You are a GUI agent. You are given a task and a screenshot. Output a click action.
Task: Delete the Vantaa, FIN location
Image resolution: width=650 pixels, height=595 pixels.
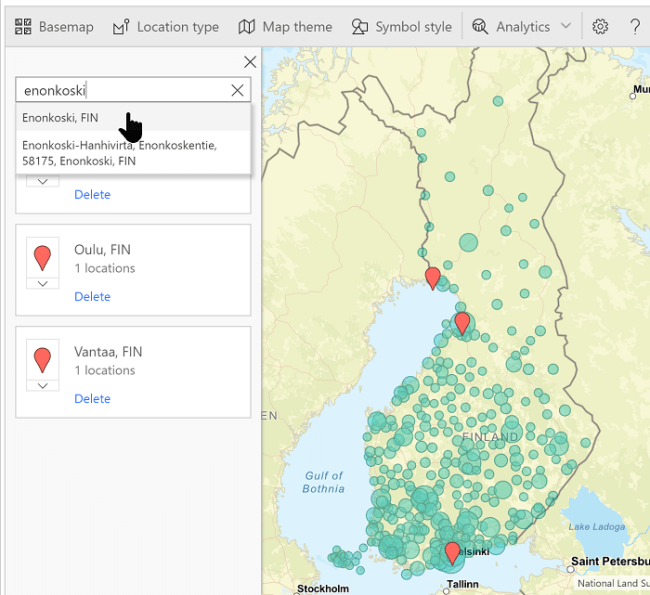[x=92, y=399]
